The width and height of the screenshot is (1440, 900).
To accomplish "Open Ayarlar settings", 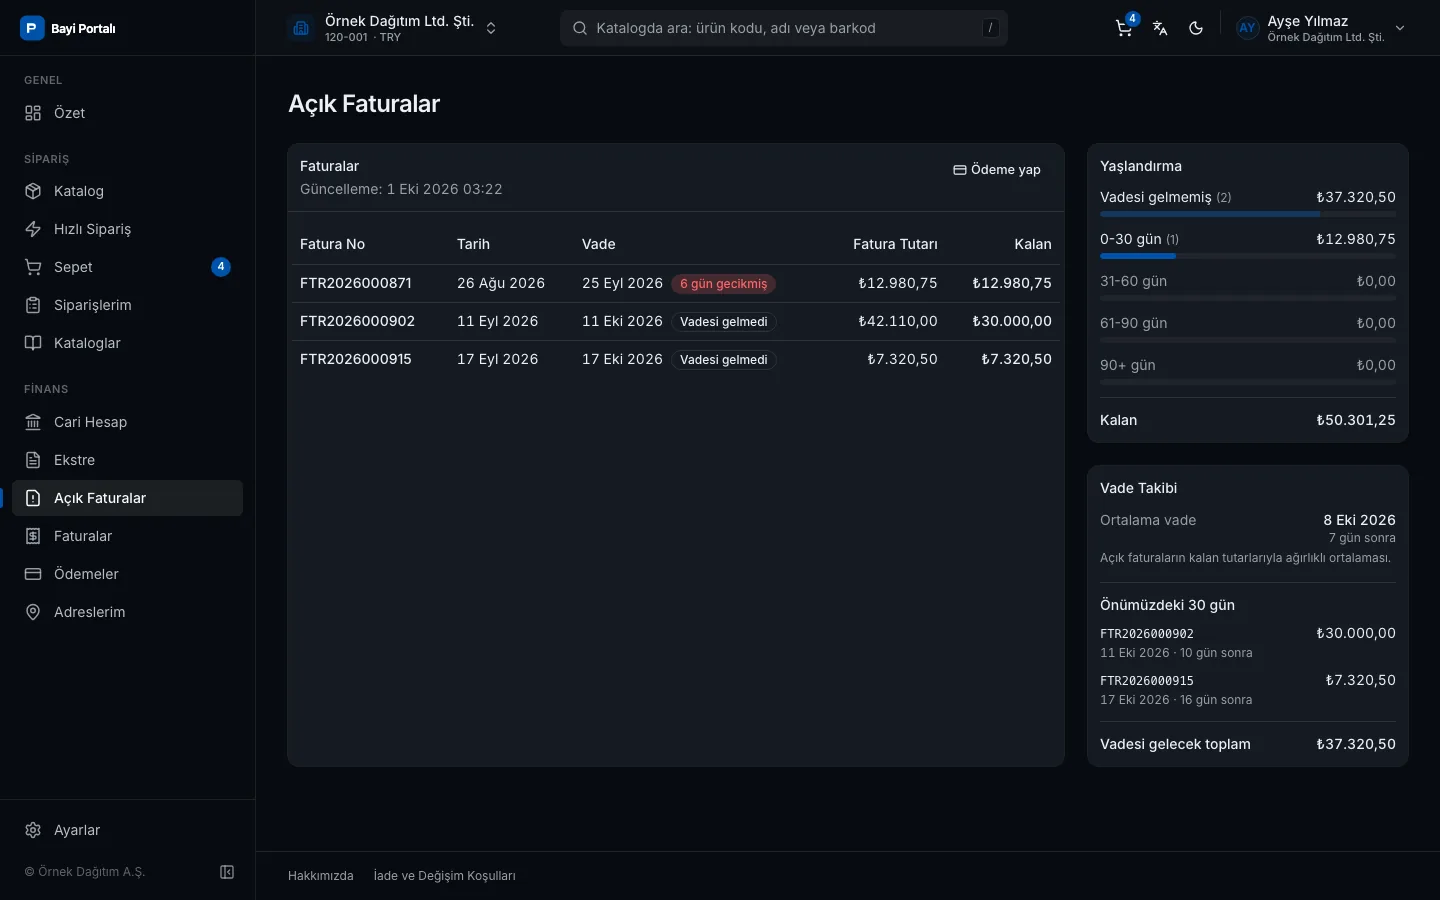I will [x=127, y=830].
